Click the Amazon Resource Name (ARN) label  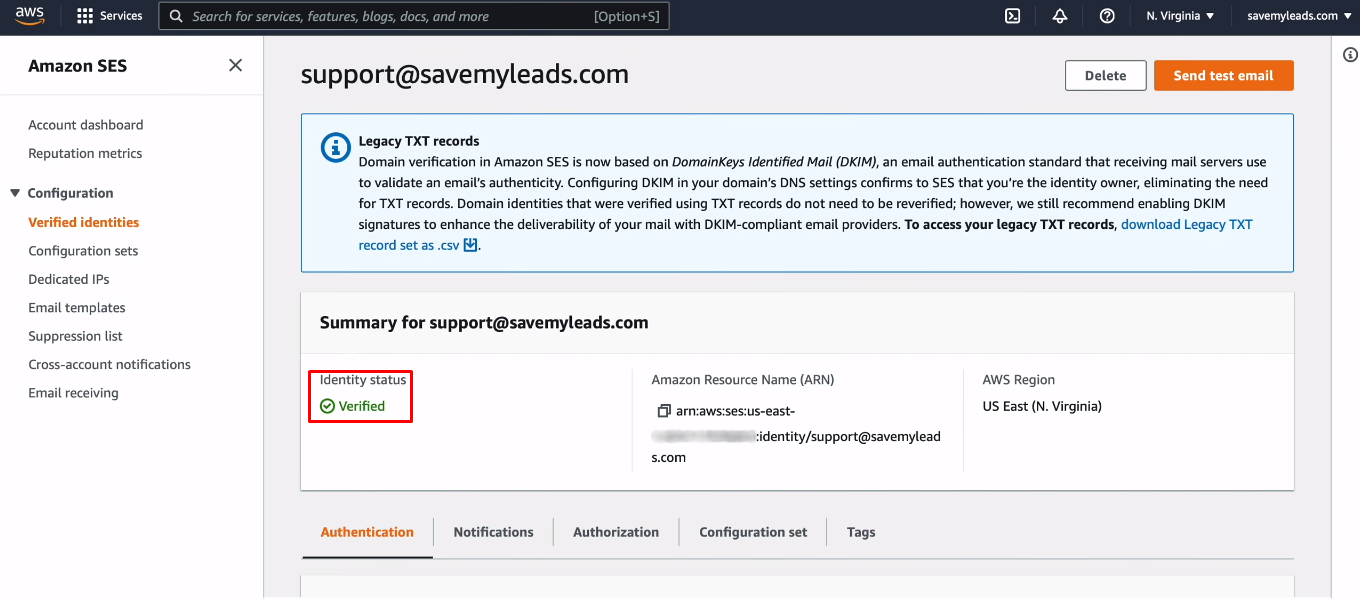point(743,380)
